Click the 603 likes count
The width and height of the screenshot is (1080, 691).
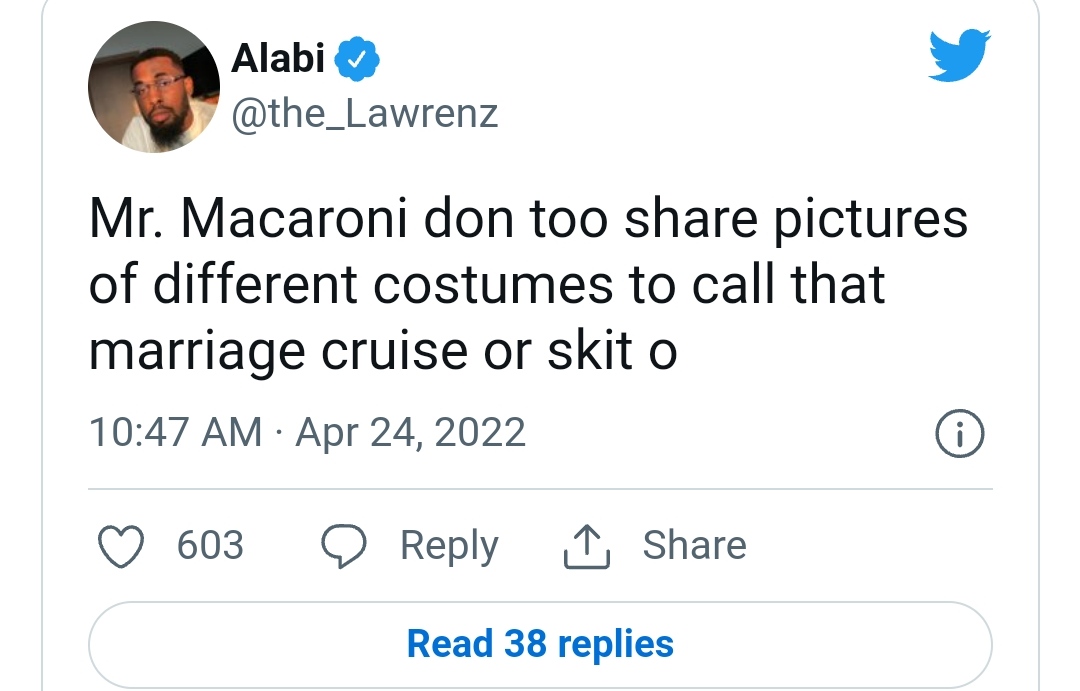tap(210, 546)
